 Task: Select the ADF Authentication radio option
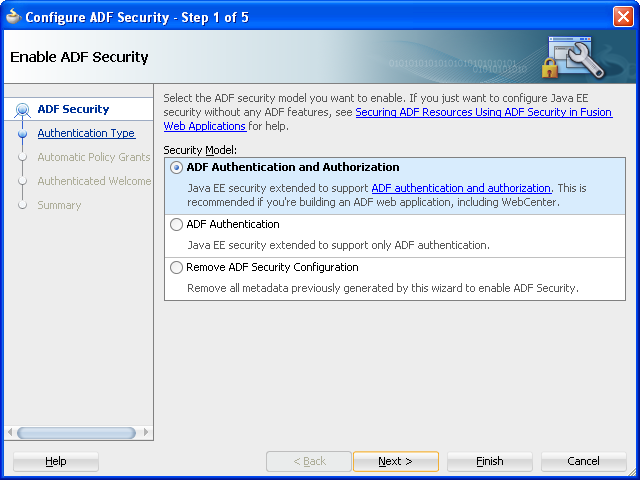pos(176,224)
